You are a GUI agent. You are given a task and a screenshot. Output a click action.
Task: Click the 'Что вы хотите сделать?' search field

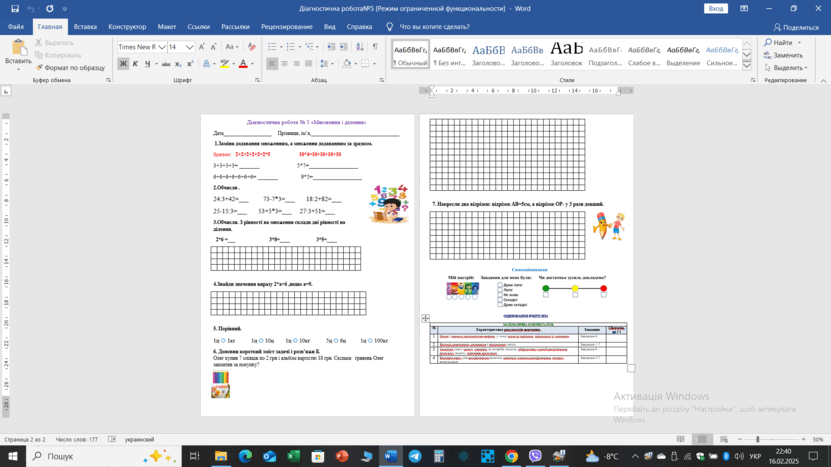click(x=434, y=27)
